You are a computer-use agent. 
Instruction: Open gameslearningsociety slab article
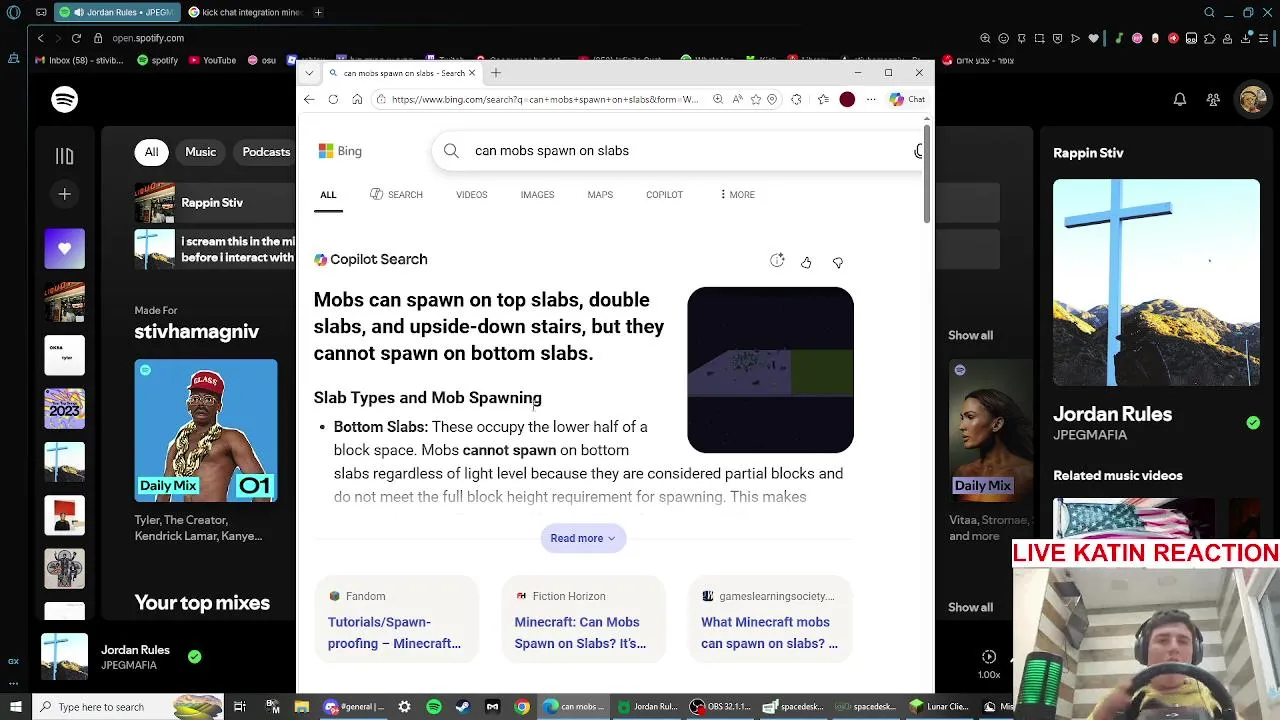pyautogui.click(x=770, y=619)
